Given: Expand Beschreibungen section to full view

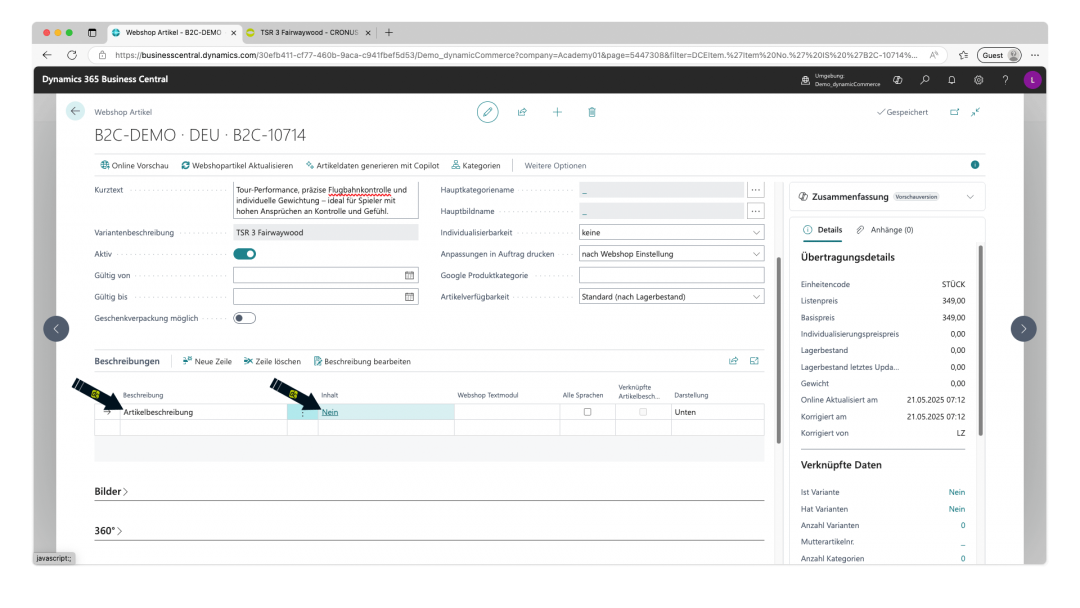Looking at the screenshot, I should [x=755, y=361].
